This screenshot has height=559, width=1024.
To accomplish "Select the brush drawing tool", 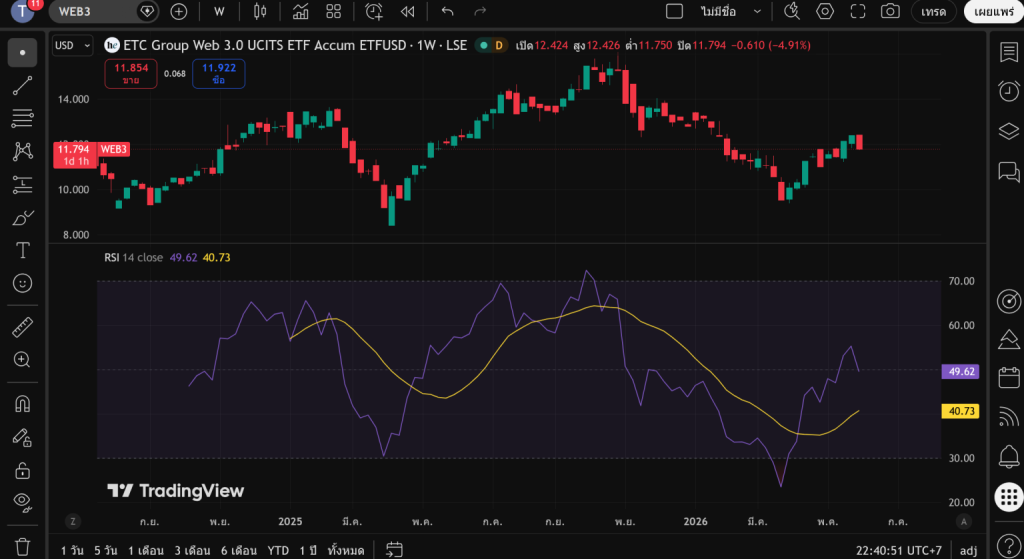I will point(22,217).
